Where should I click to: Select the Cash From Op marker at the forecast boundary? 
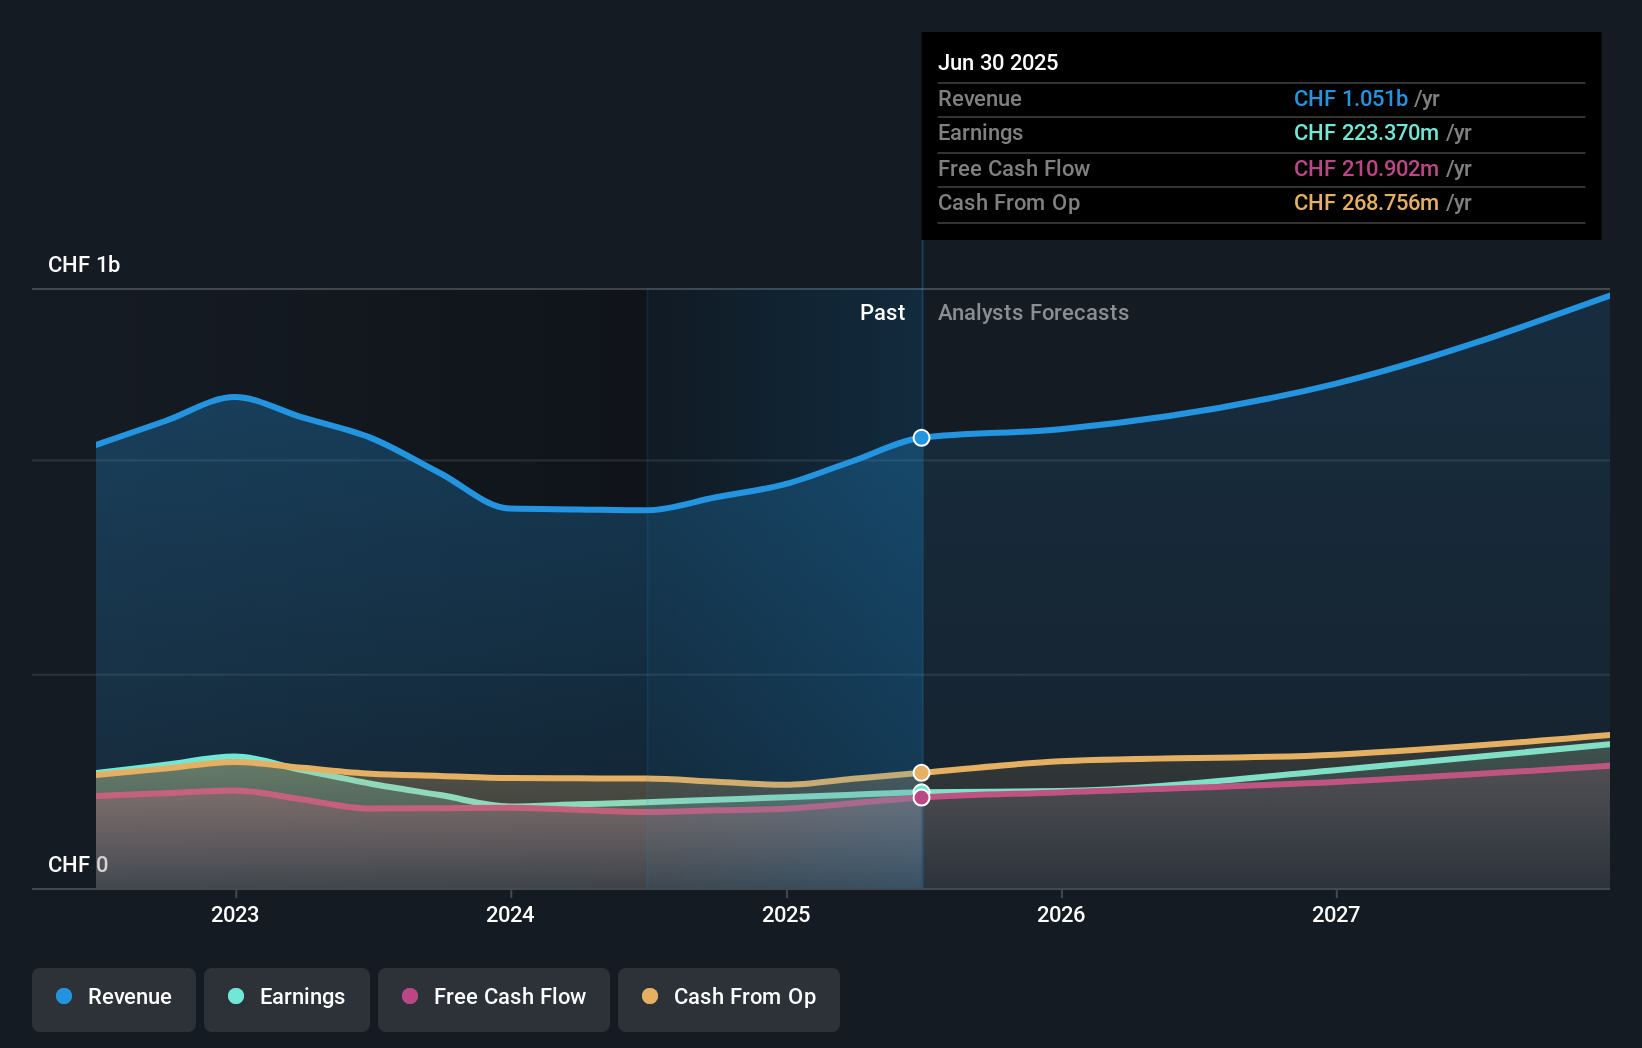click(921, 772)
